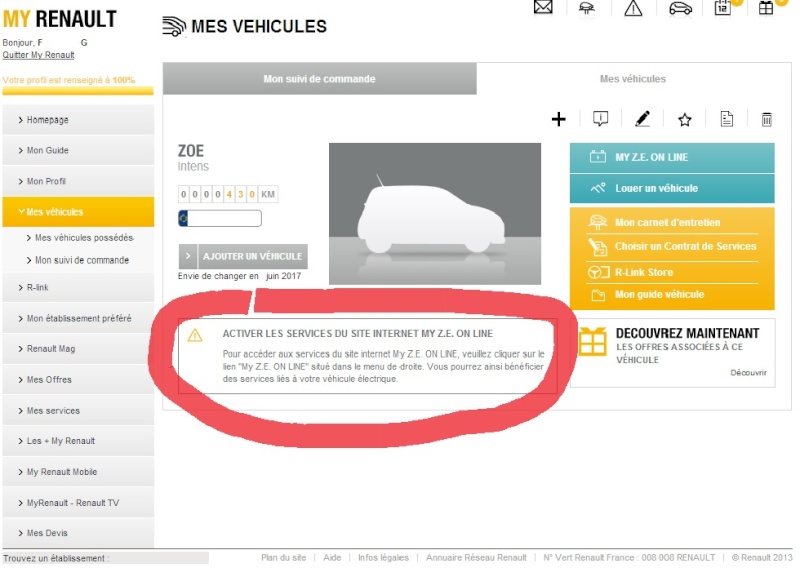
Task: Click MY RENAULT logo
Action: [60, 19]
